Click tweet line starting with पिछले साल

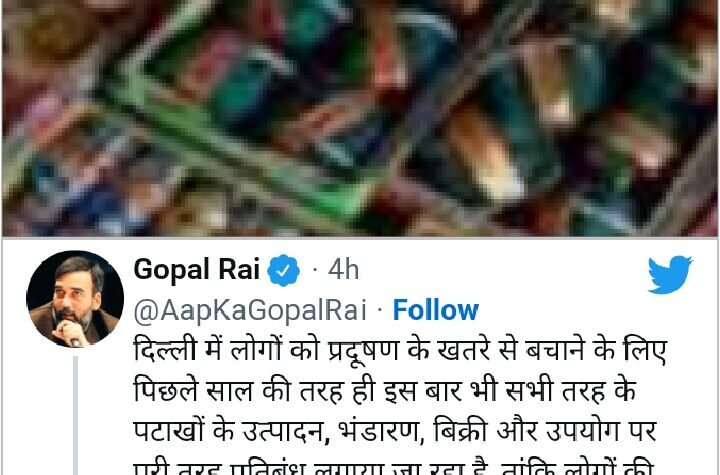click(385, 391)
